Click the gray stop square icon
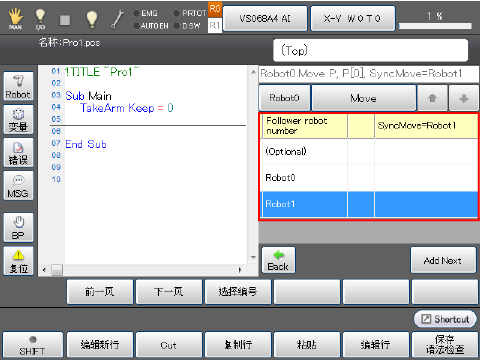The image size is (480, 360). 65,20
